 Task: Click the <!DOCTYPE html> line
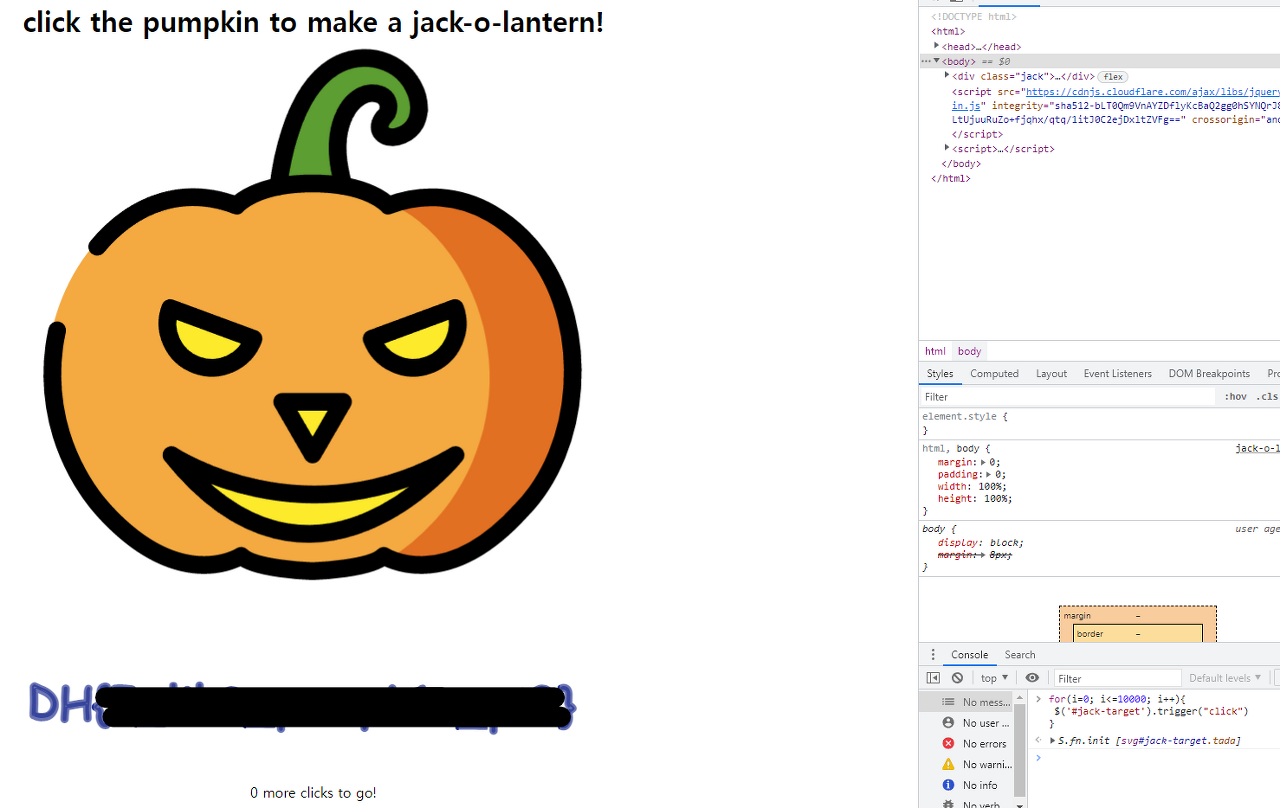974,17
